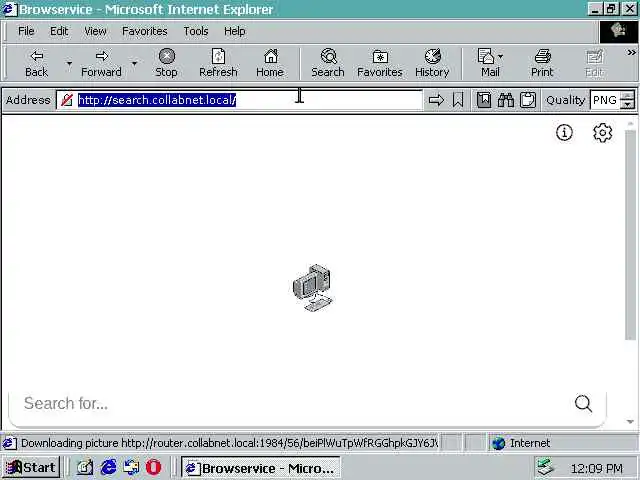Screen dimensions: 640x480
Task: Open the page settings gear icon
Action: pyautogui.click(x=602, y=133)
